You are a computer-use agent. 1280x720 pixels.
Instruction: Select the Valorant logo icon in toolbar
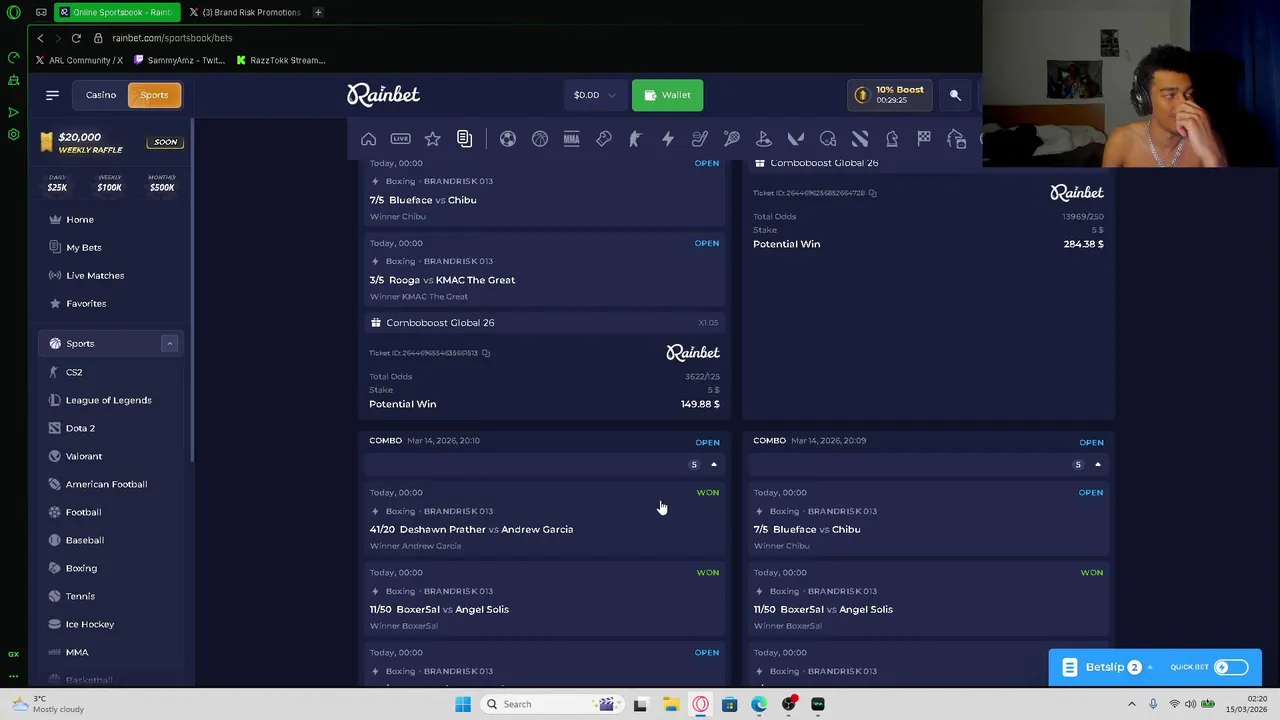tap(796, 139)
